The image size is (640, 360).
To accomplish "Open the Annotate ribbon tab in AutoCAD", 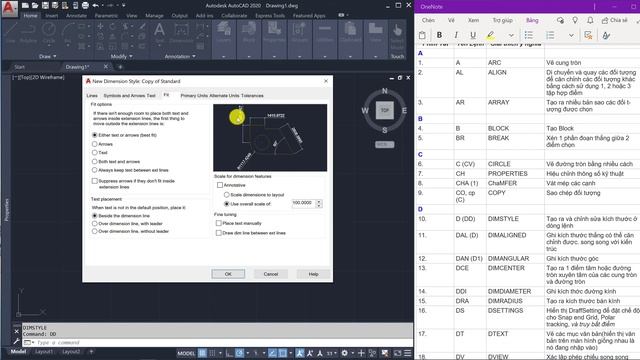I will point(76,16).
